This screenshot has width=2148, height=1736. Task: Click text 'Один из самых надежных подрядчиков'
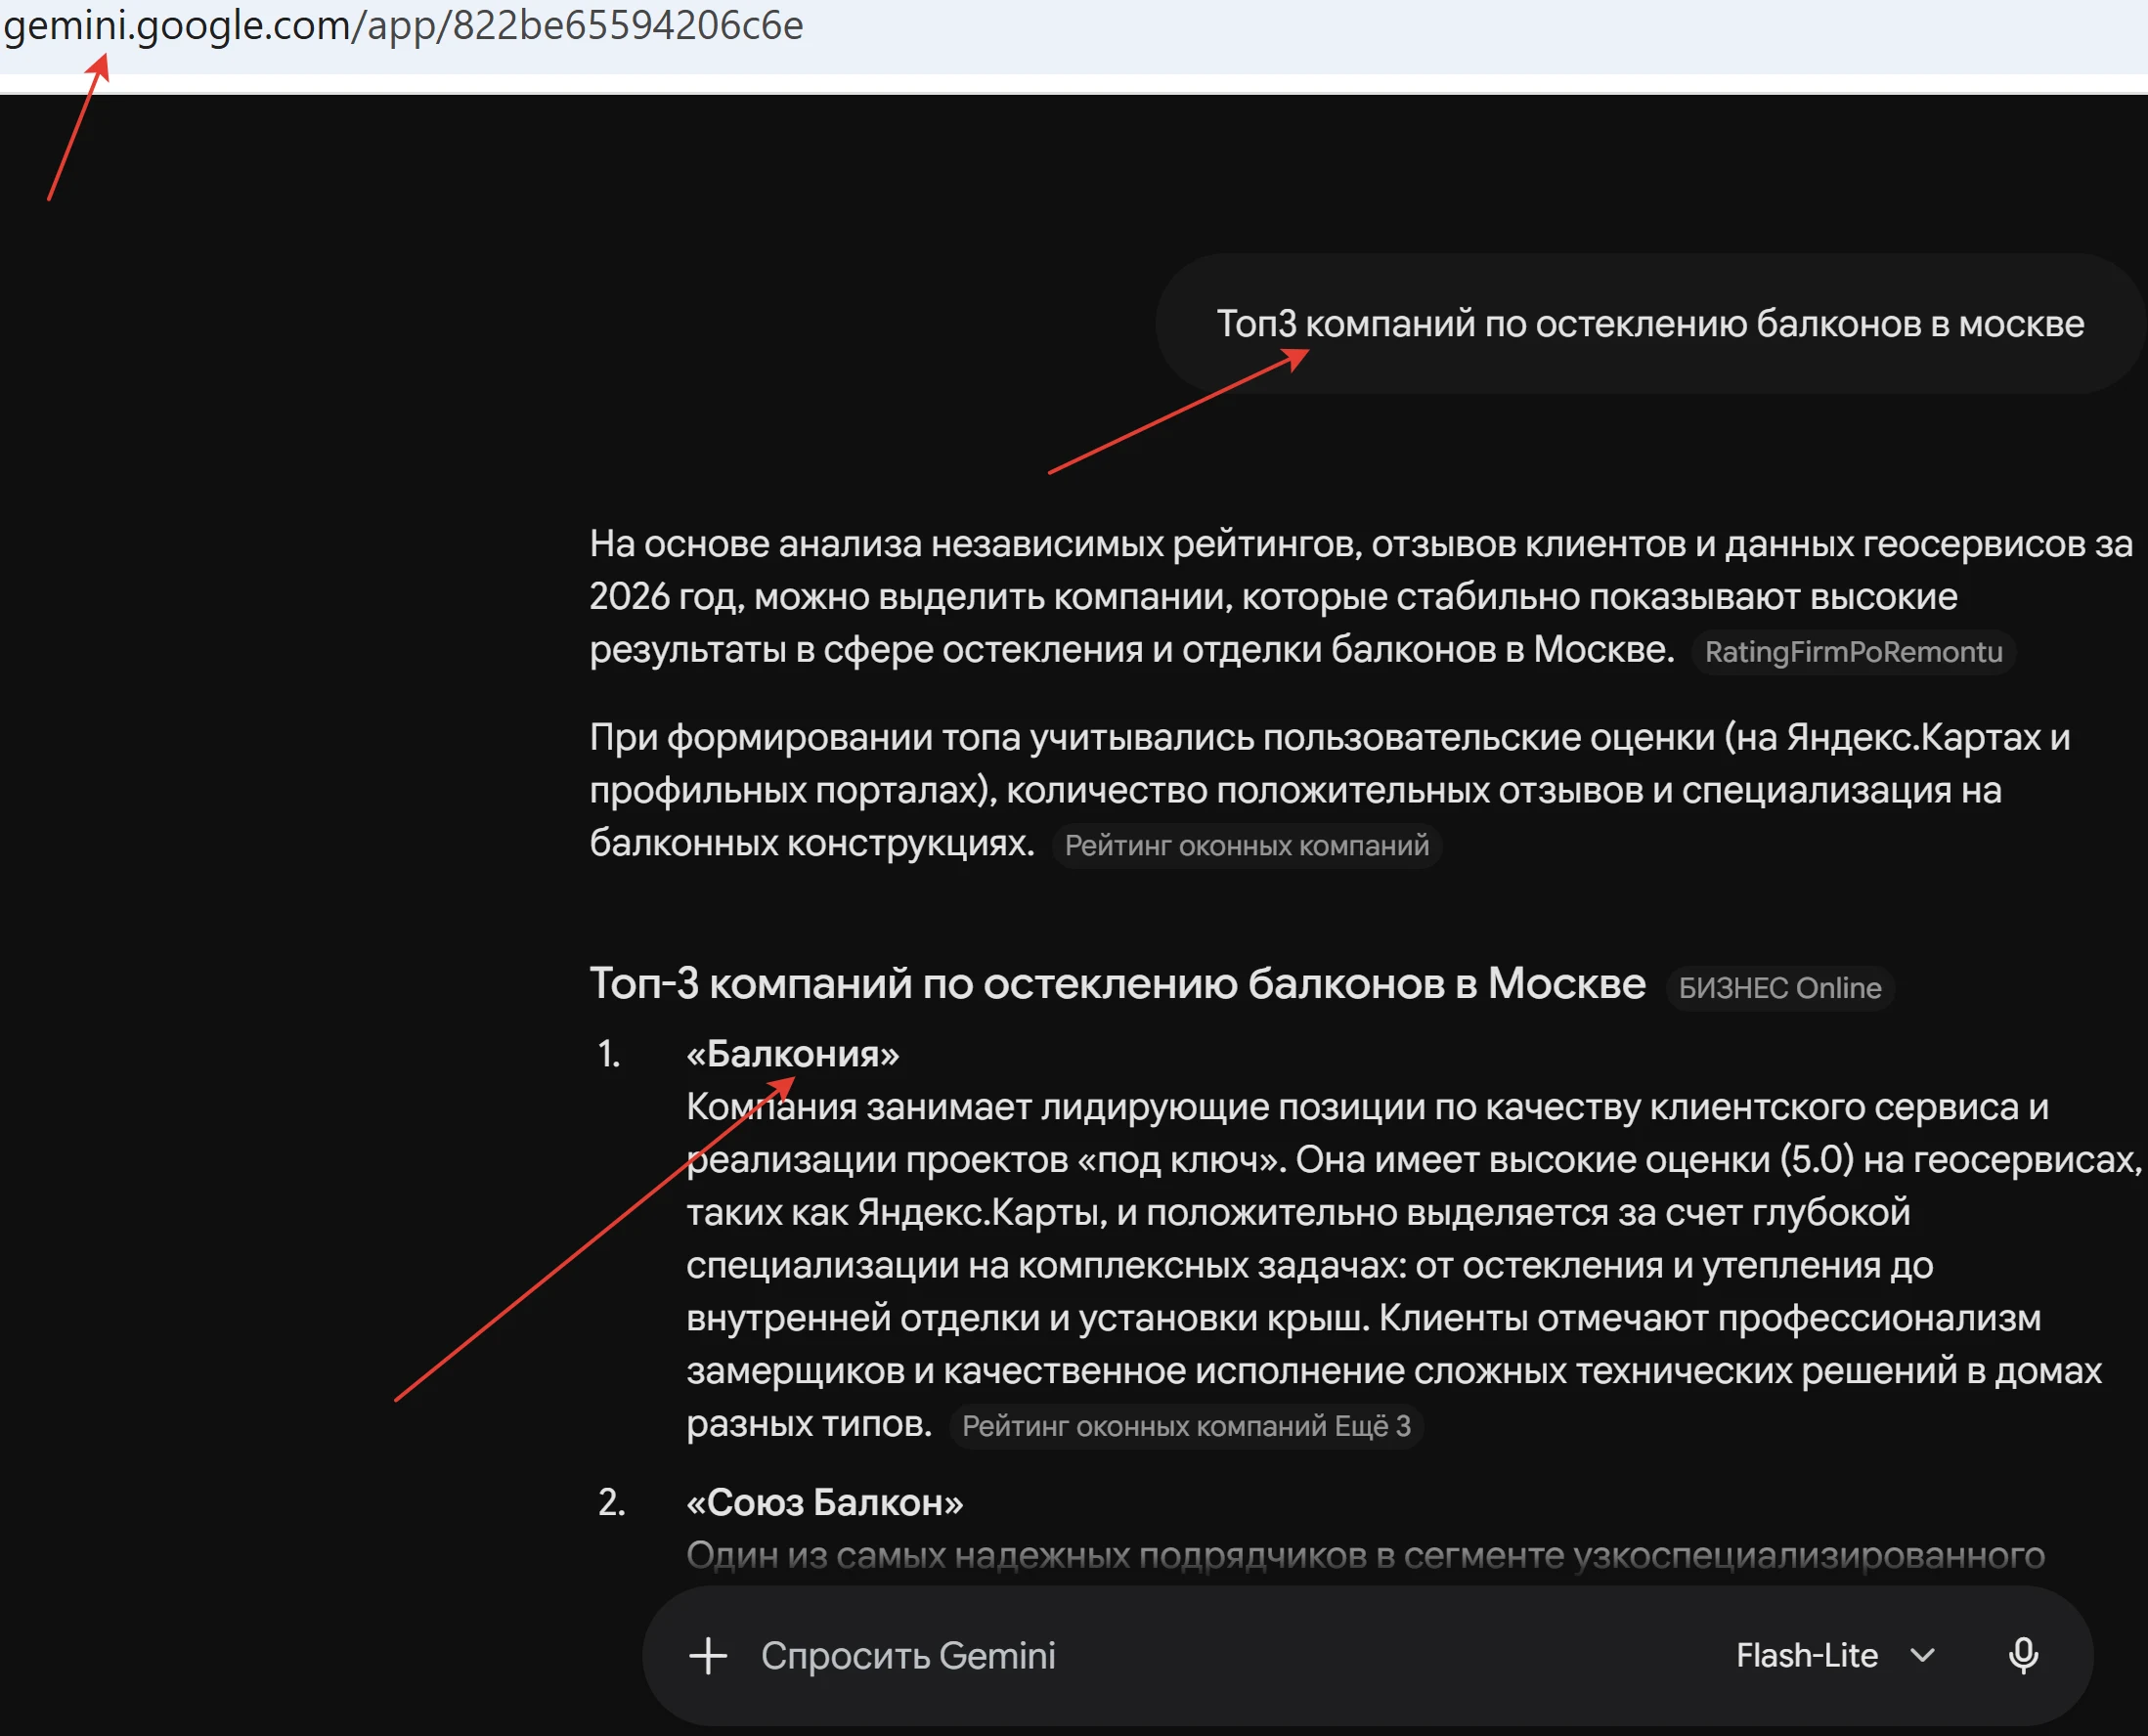pos(1026,1555)
